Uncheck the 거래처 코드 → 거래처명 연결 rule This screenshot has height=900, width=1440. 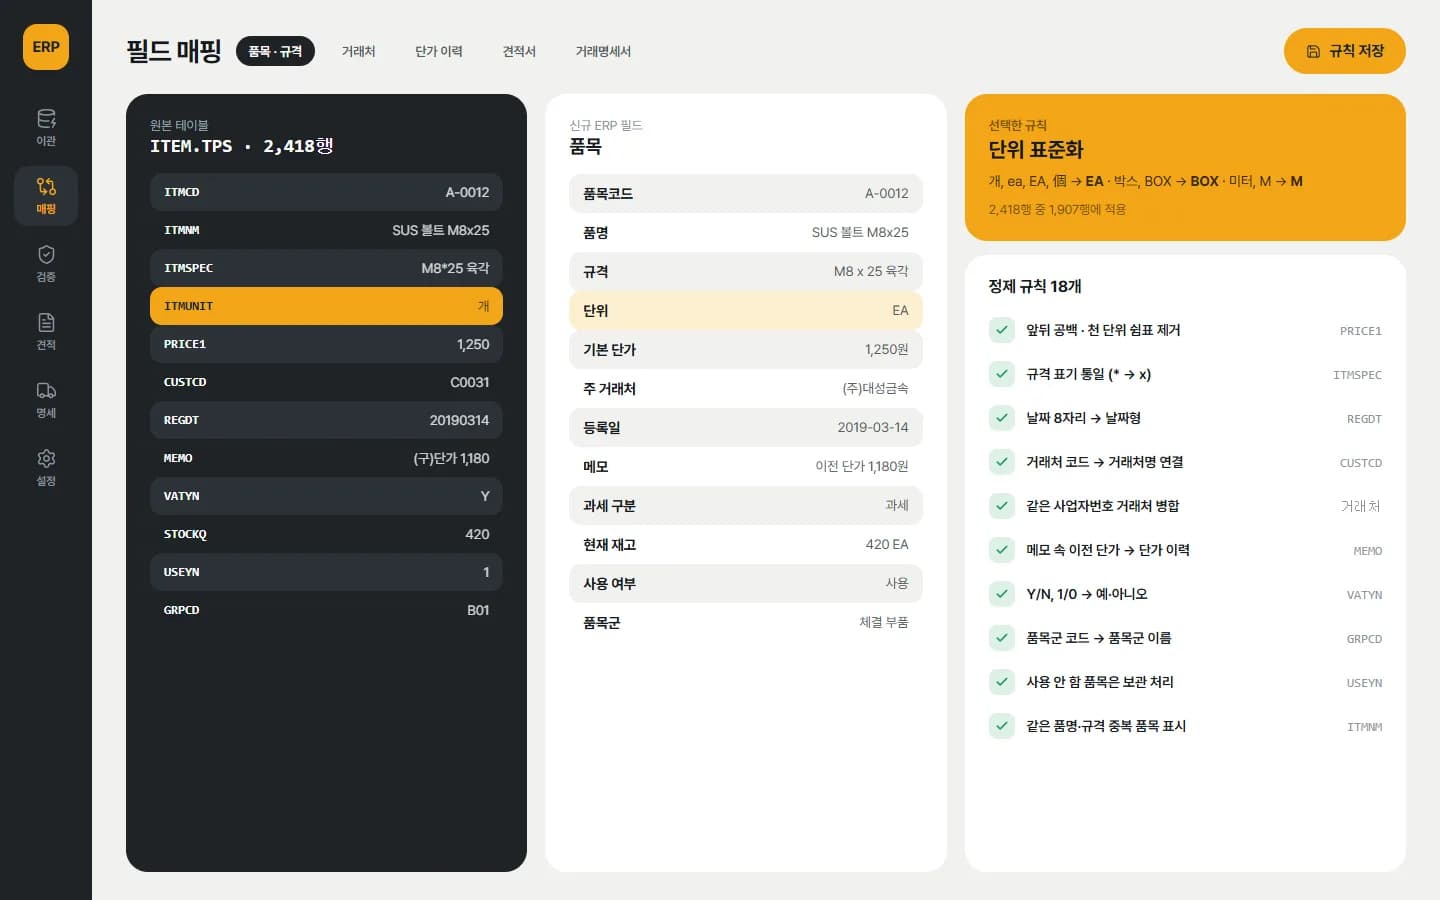1001,462
